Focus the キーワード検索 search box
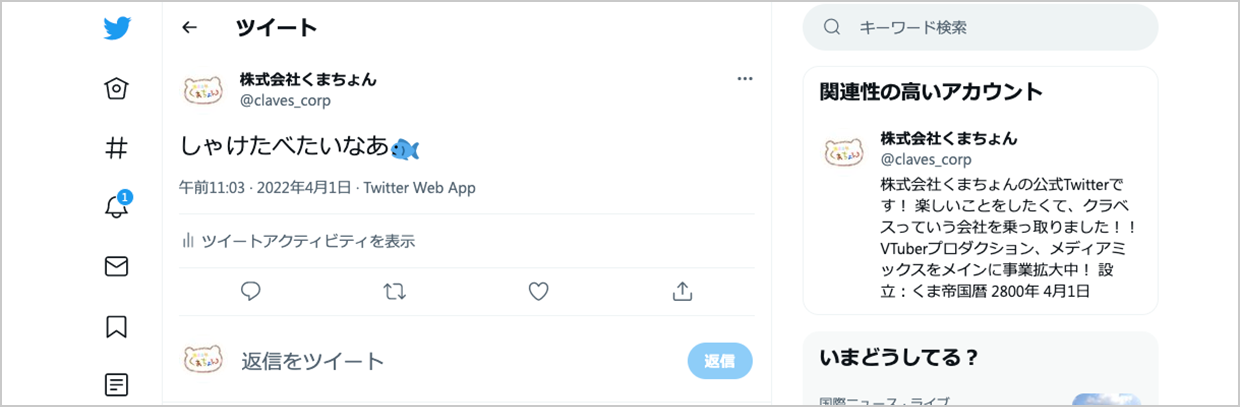This screenshot has height=407, width=1240. [990, 28]
